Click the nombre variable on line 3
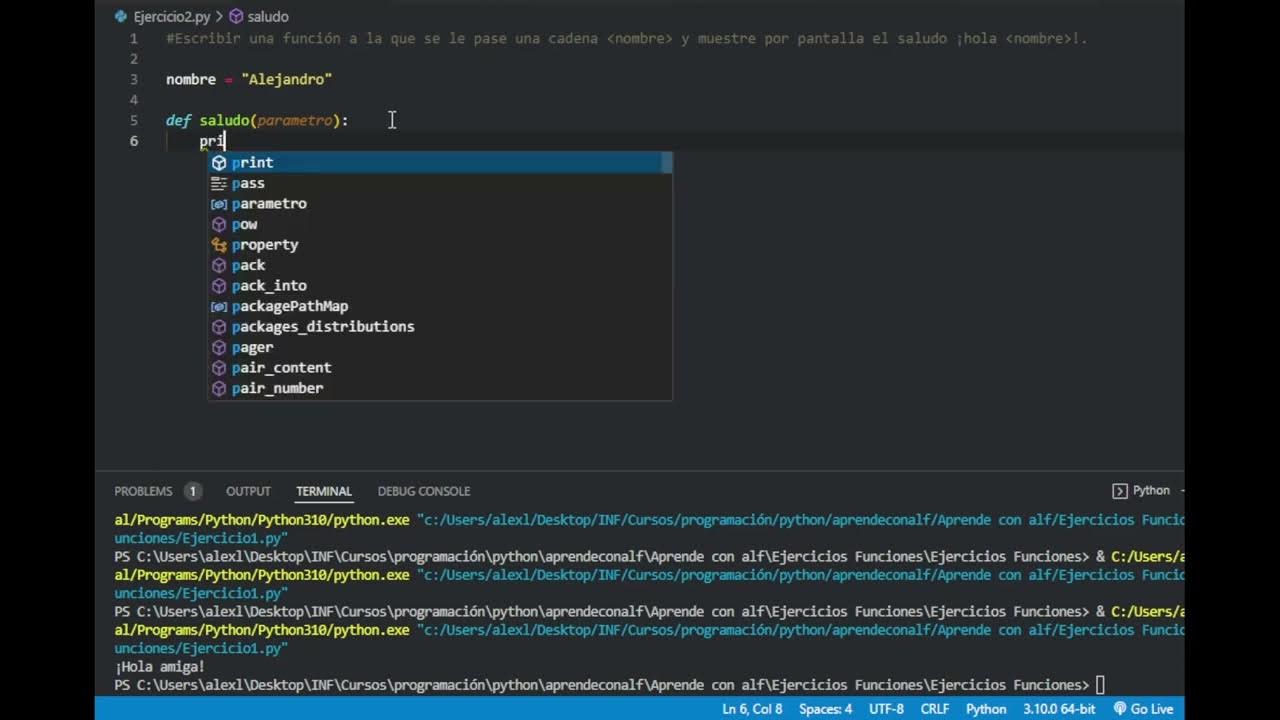Screen dimensions: 1280x720 click(x=191, y=79)
